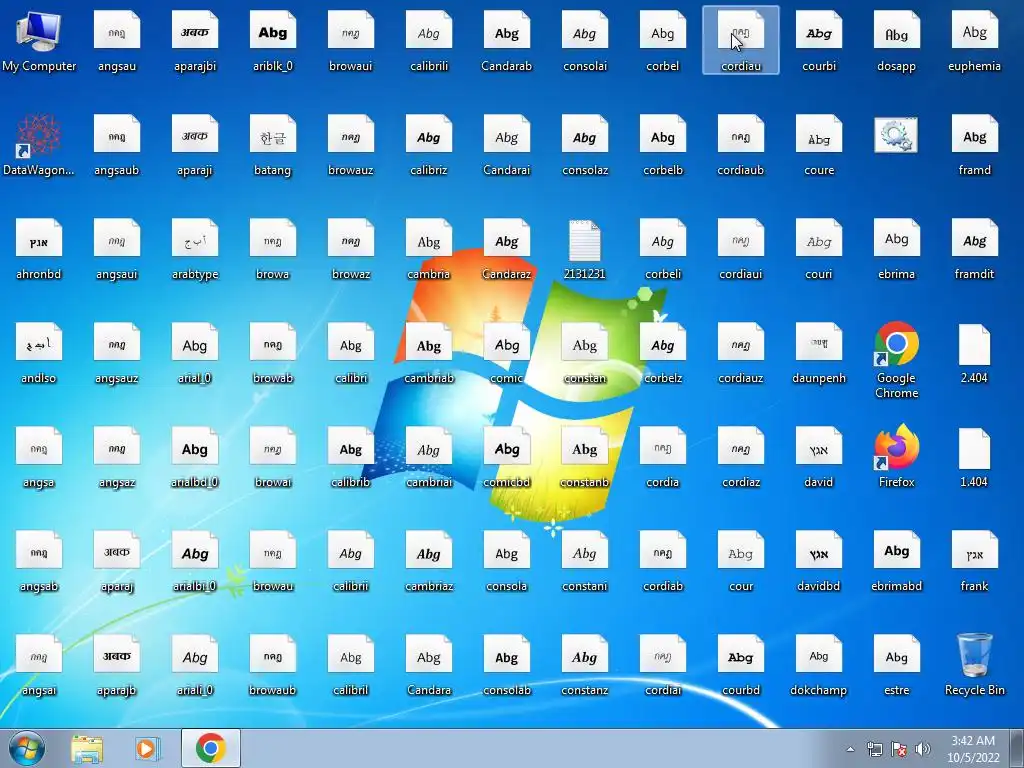This screenshot has width=1024, height=768.
Task: Select the corbelz font file
Action: [x=662, y=353]
